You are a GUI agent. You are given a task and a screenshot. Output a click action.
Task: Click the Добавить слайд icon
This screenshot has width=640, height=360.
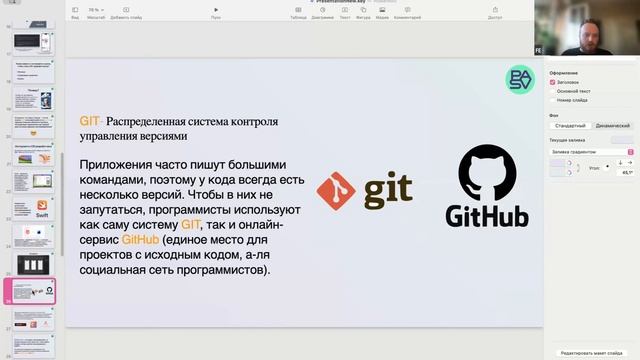[x=126, y=10]
